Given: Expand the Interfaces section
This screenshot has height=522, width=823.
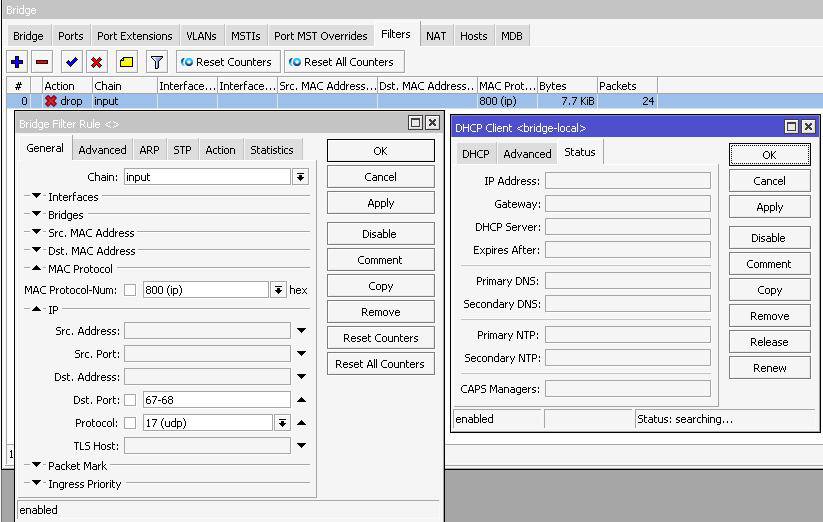Looking at the screenshot, I should point(36,196).
